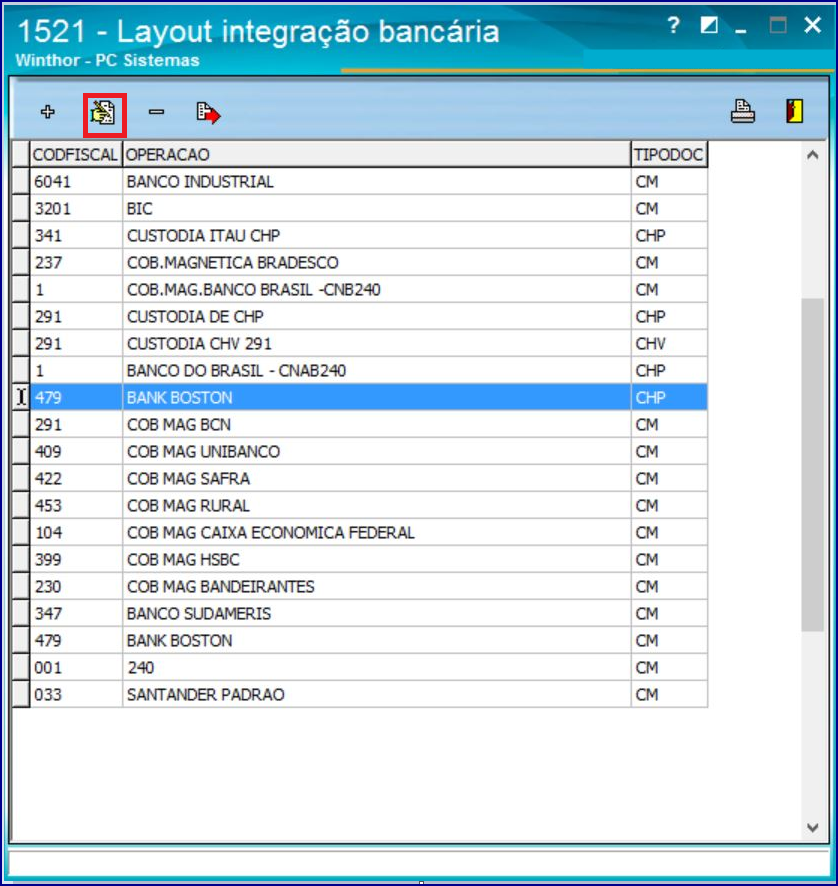
Task: Click the status bar field at the bottom
Action: click(419, 864)
